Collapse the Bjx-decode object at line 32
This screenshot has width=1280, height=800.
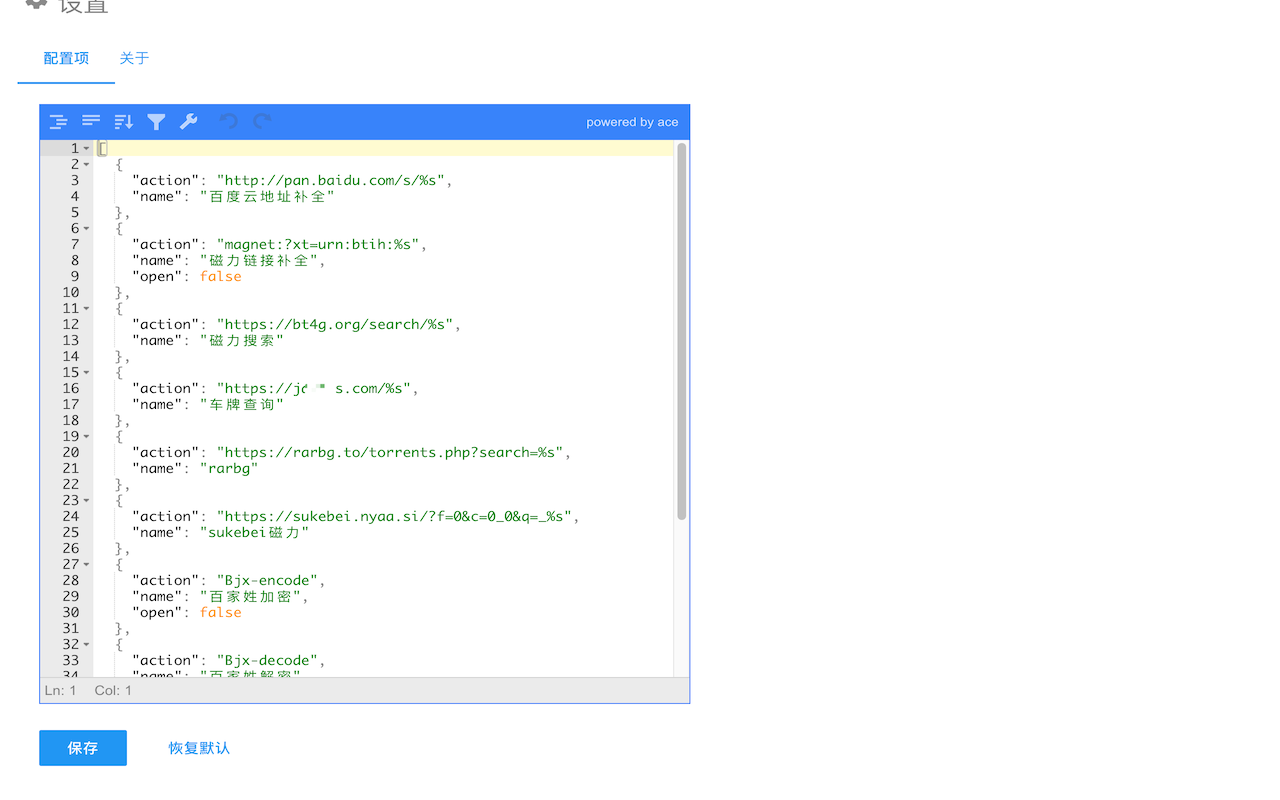87,645
